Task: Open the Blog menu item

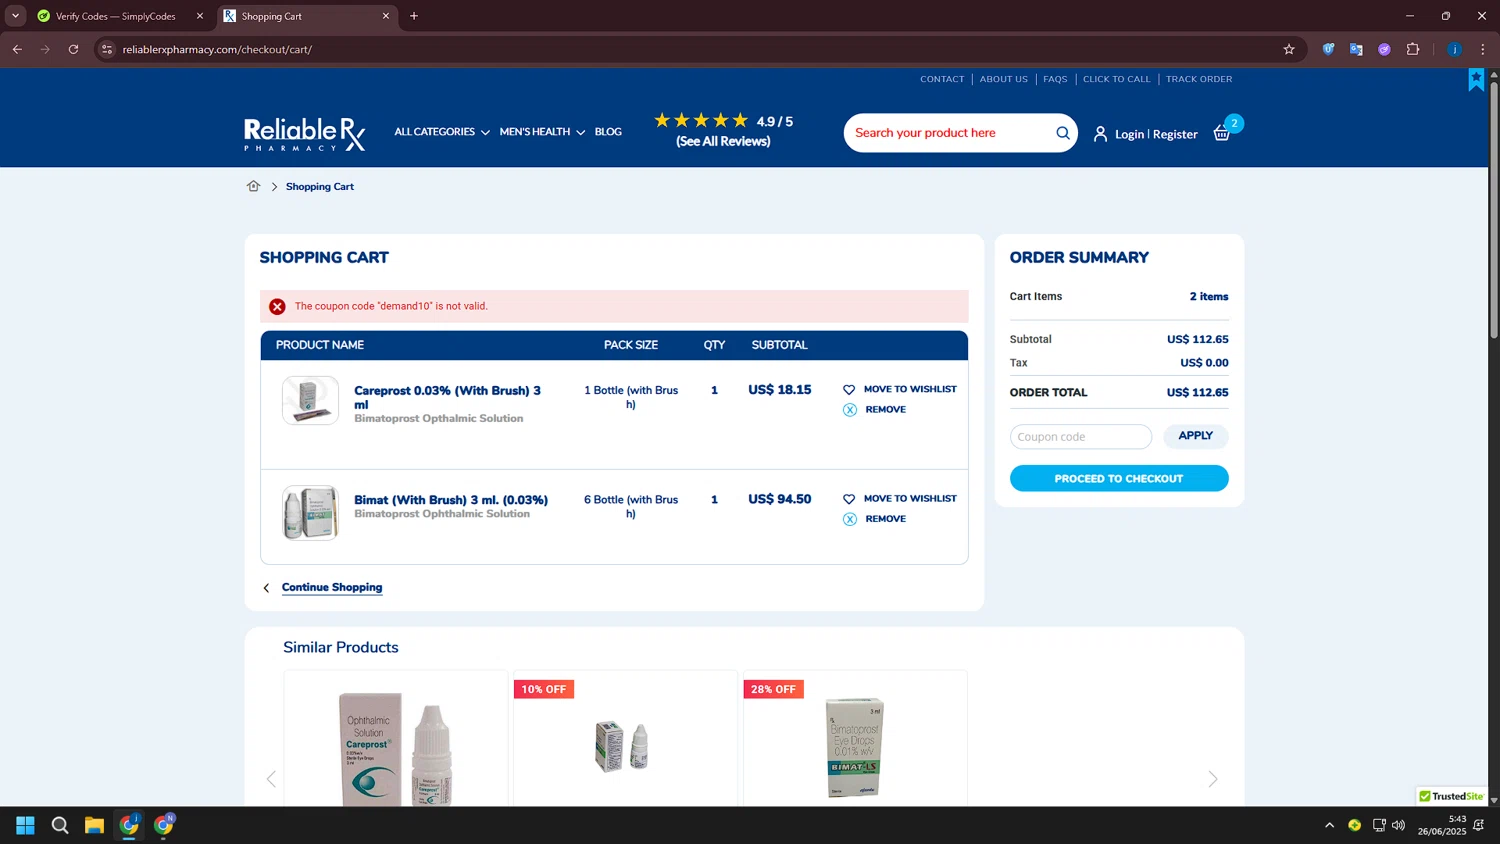Action: pyautogui.click(x=608, y=132)
